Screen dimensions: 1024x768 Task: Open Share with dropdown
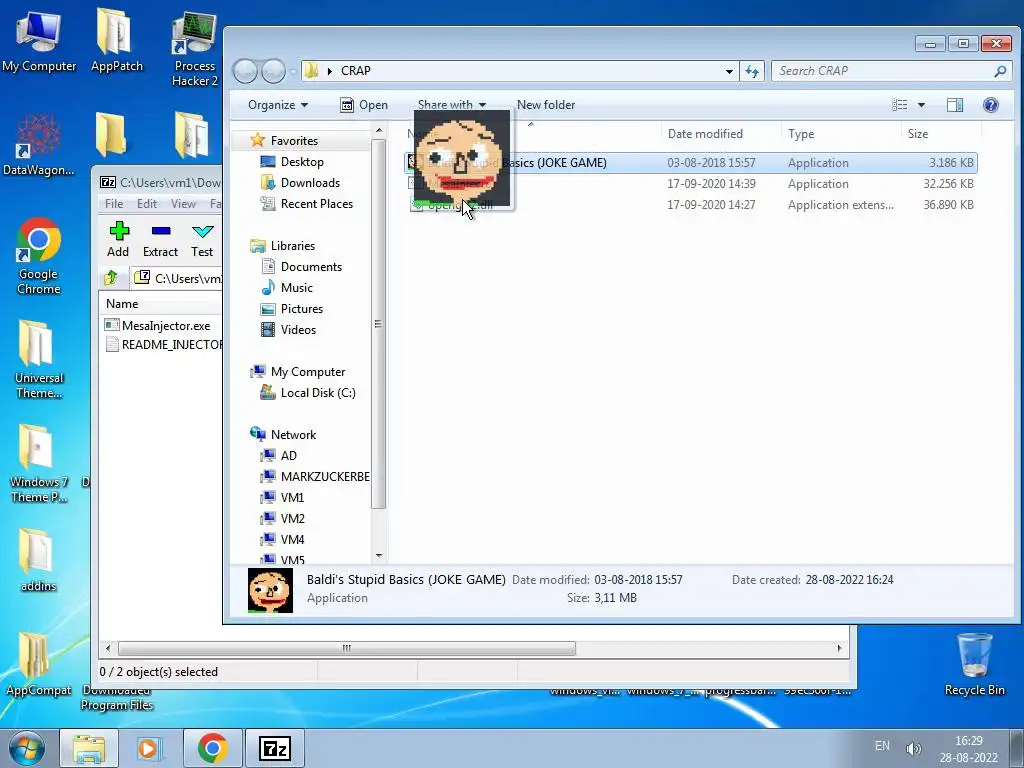(451, 104)
